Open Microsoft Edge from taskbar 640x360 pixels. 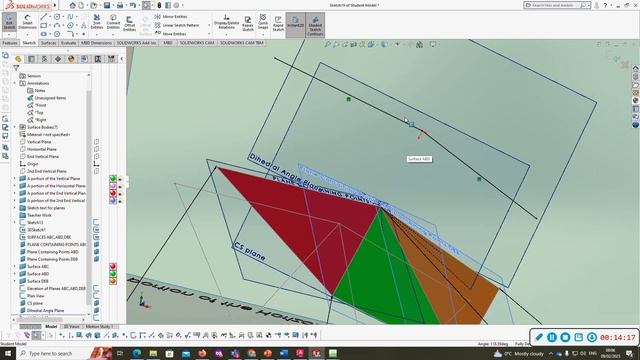[137, 353]
